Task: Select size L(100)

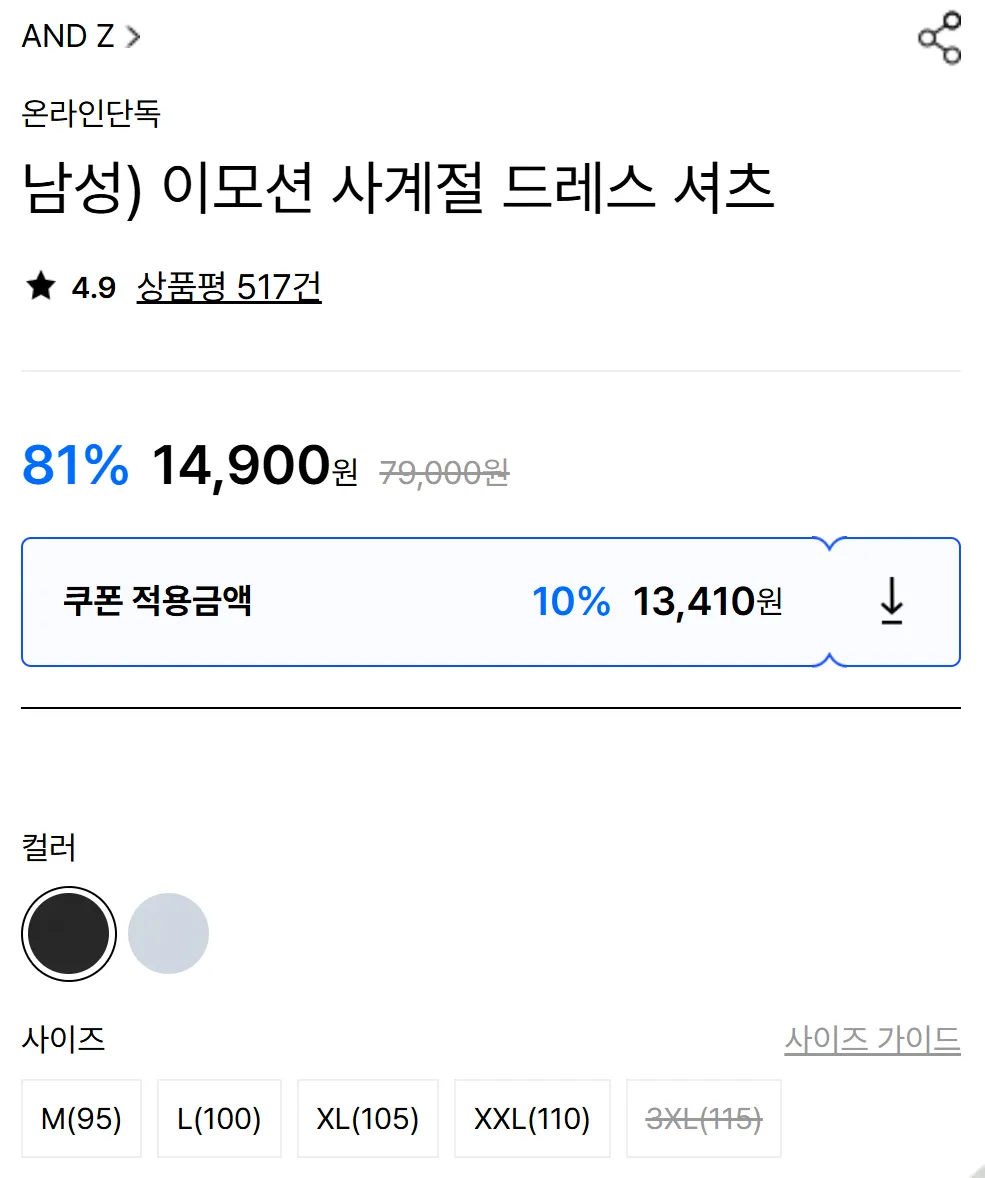Action: point(219,1118)
